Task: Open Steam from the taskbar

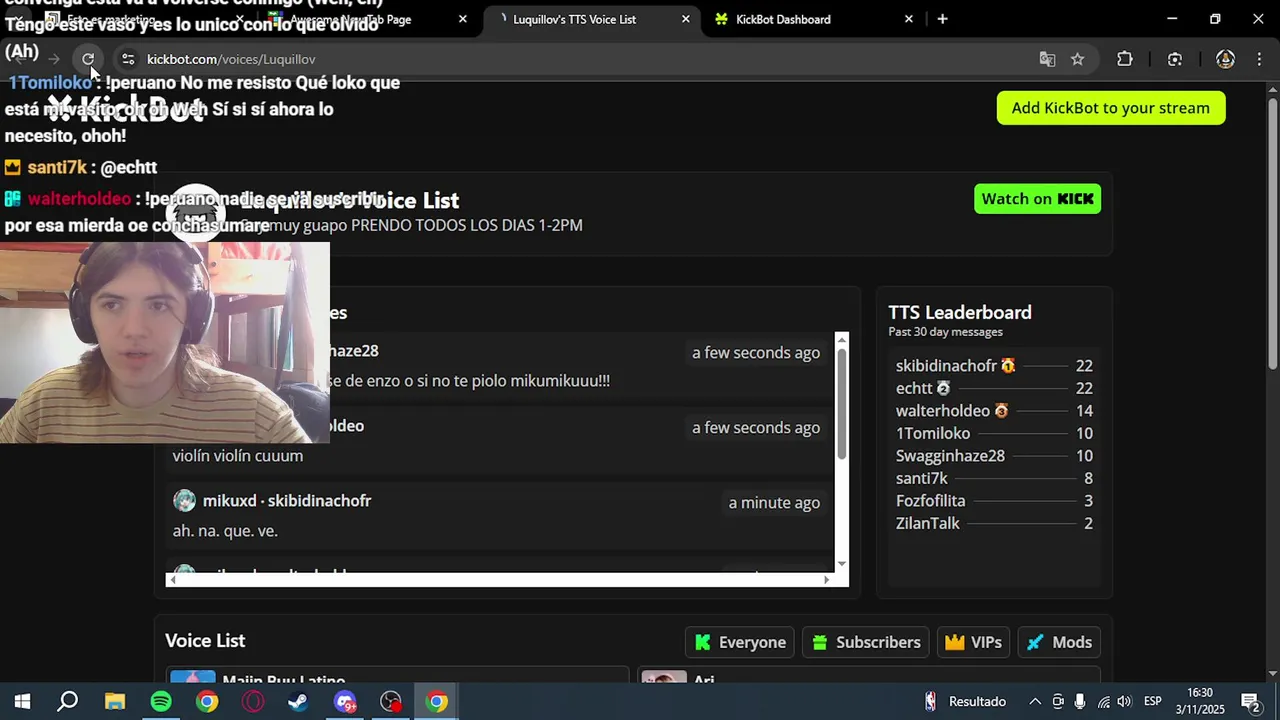Action: (298, 701)
